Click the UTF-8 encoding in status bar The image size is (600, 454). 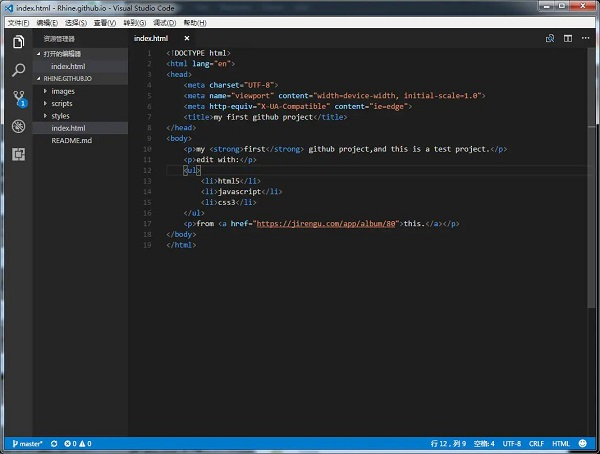[511, 443]
